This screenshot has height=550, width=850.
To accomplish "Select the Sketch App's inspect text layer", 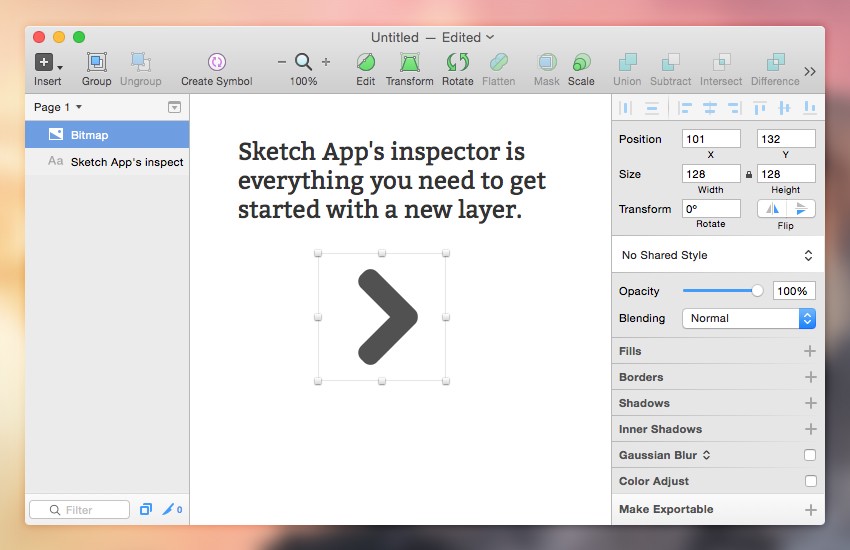I will [126, 162].
